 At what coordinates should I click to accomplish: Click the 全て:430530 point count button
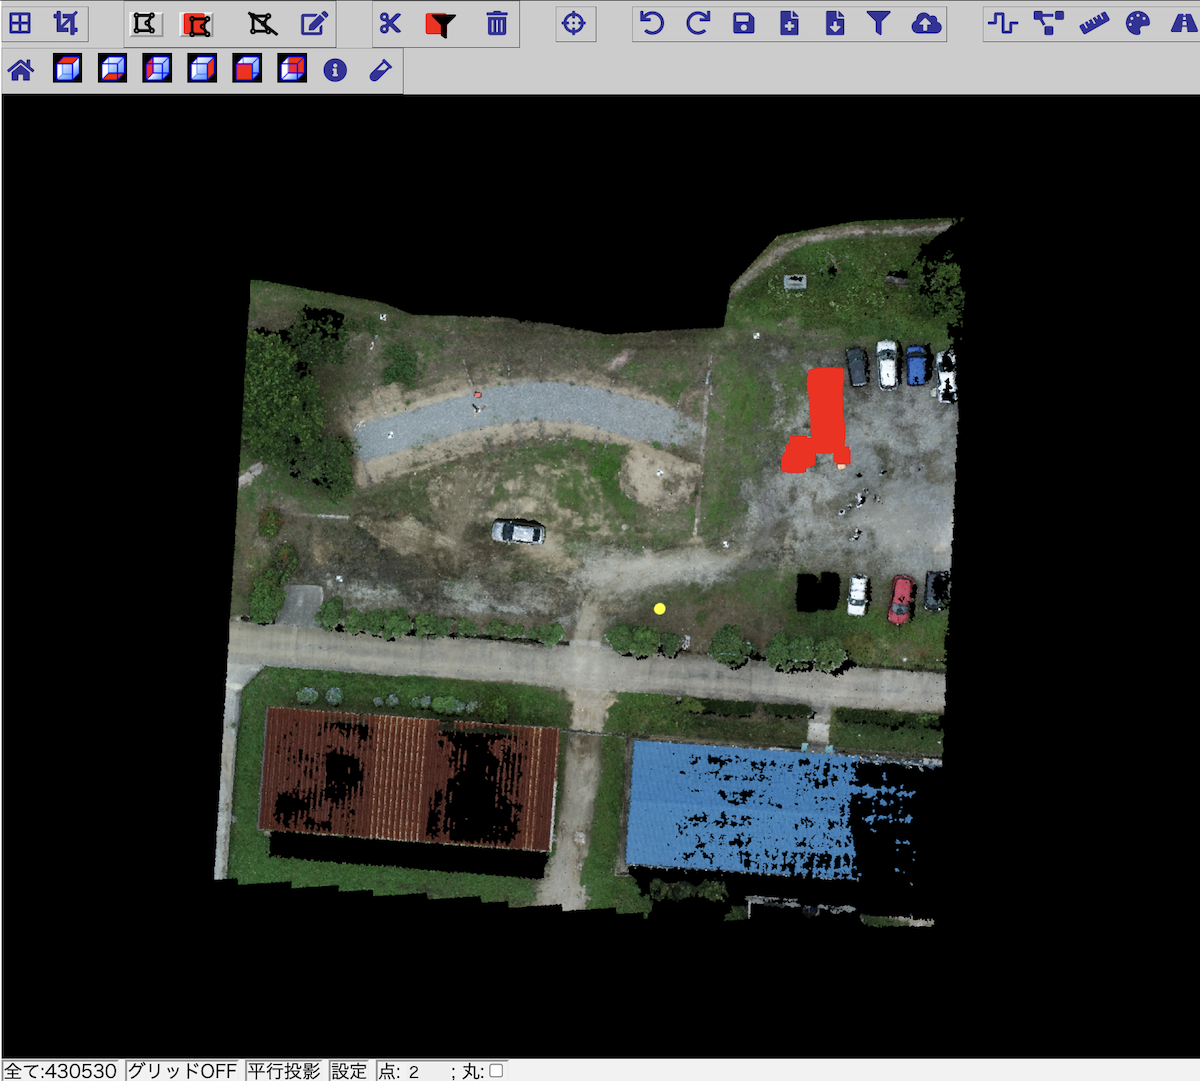tap(61, 1071)
